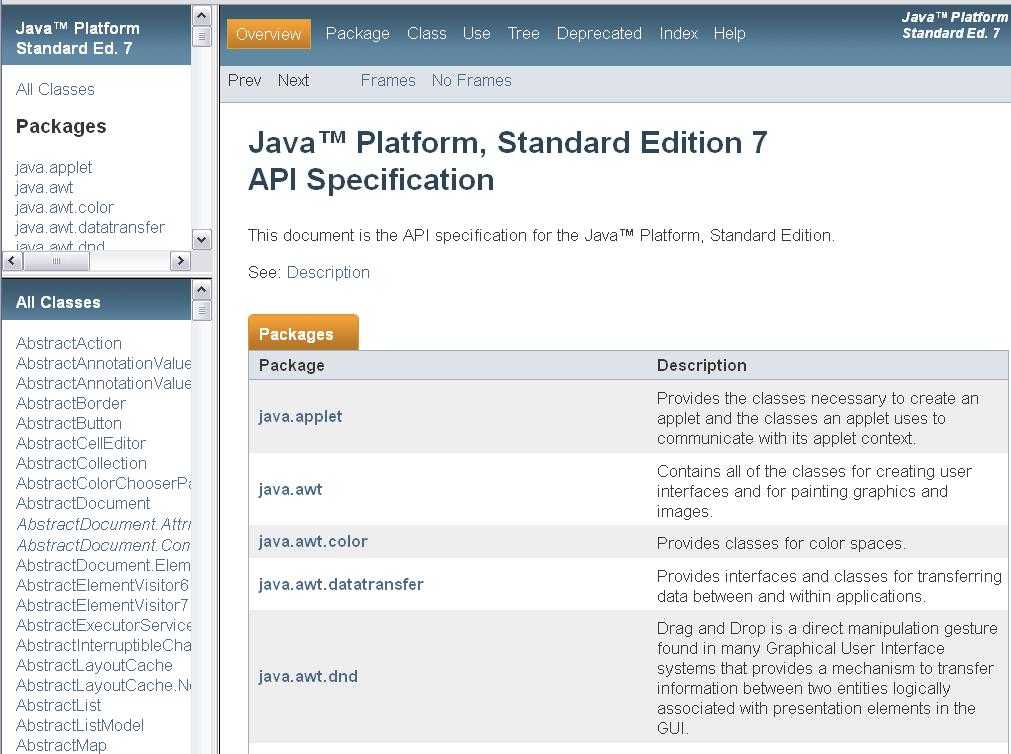Open the AbstractListModel class
Image resolution: width=1011 pixels, height=754 pixels.
[x=79, y=725]
